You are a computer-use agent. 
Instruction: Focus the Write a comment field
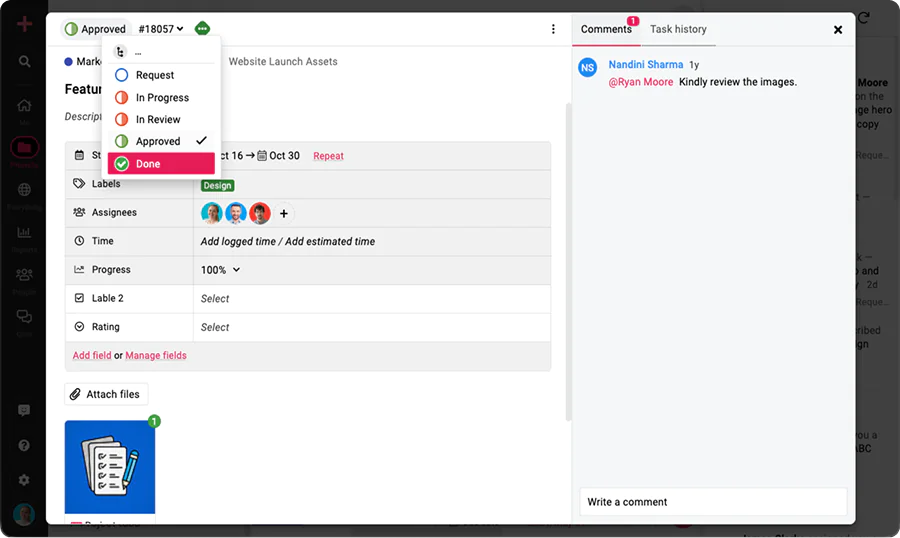(x=713, y=502)
